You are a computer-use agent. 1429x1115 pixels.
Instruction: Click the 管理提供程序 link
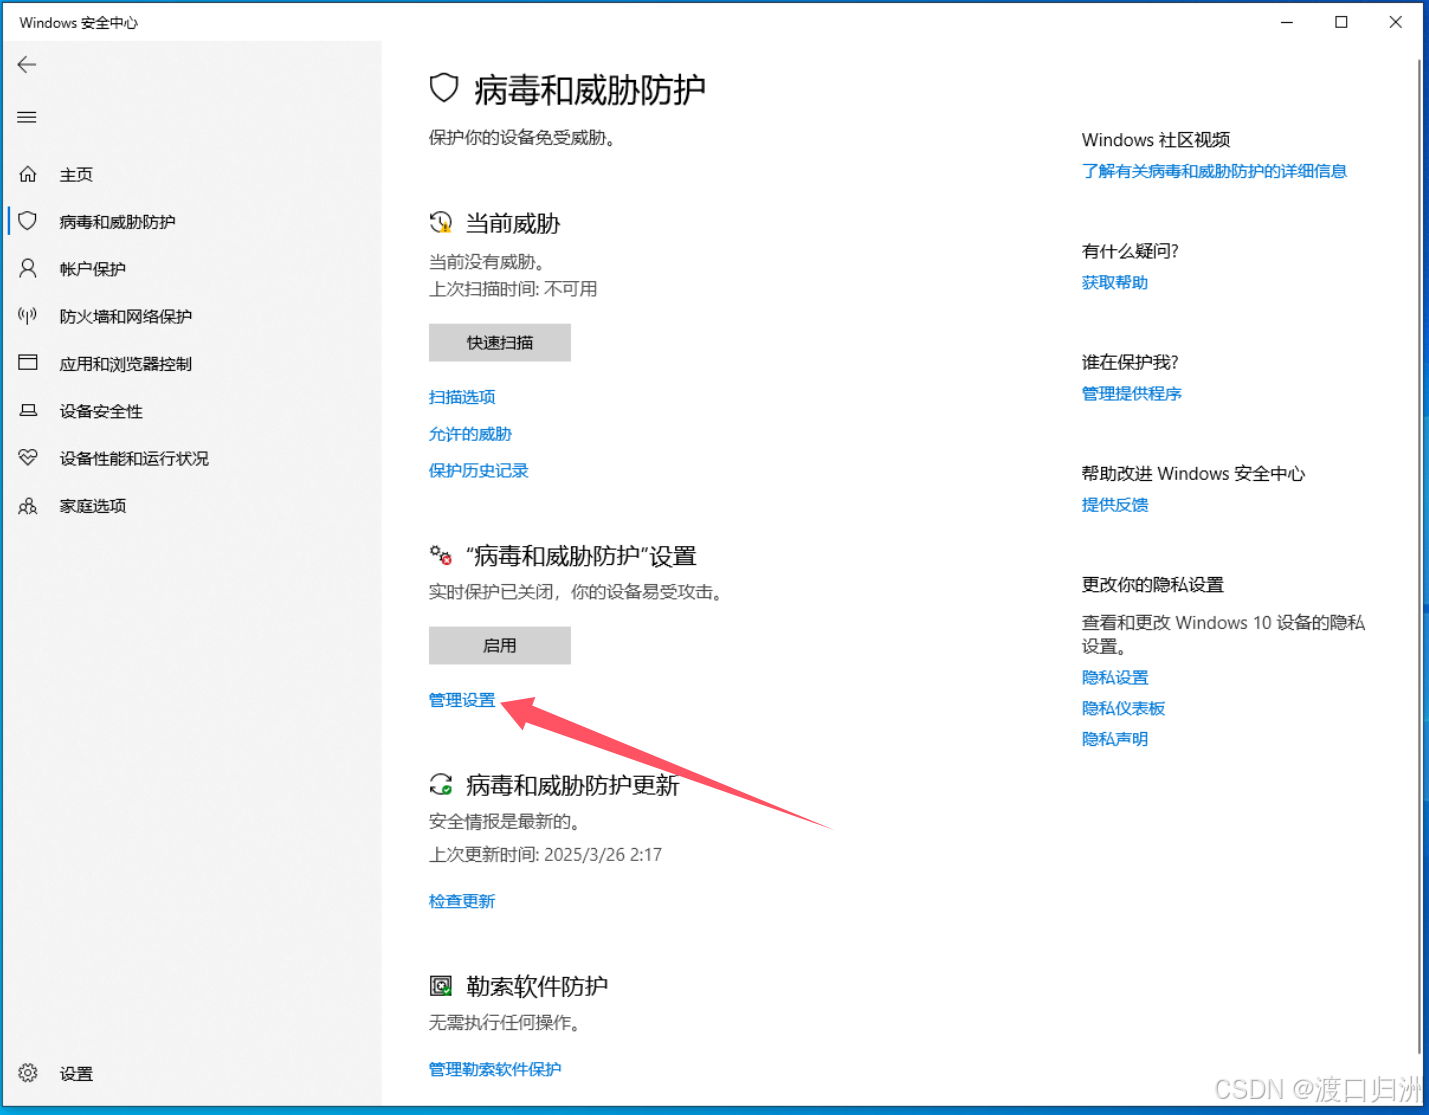coord(1131,393)
